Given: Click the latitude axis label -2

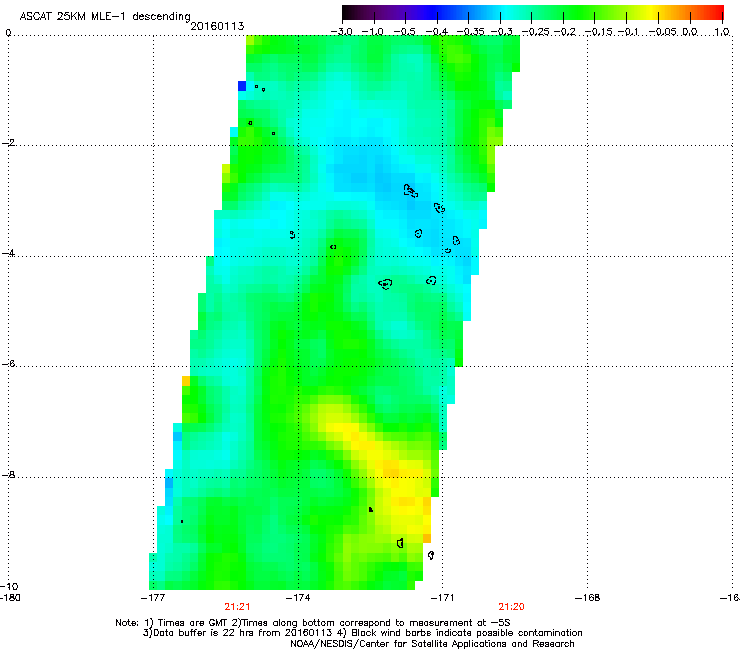Looking at the screenshot, I should point(8,143).
